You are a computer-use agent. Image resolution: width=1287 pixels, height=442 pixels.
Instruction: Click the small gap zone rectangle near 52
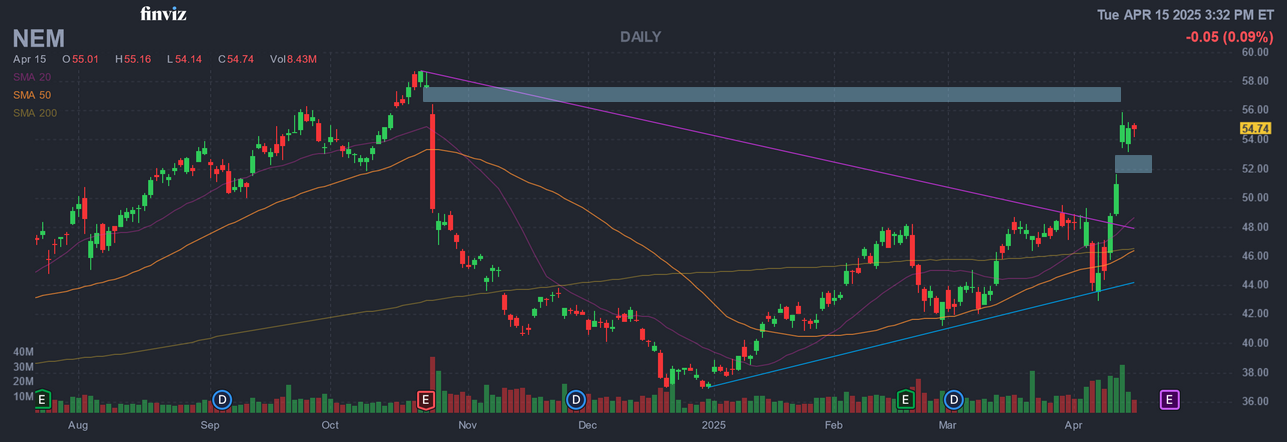point(1134,164)
